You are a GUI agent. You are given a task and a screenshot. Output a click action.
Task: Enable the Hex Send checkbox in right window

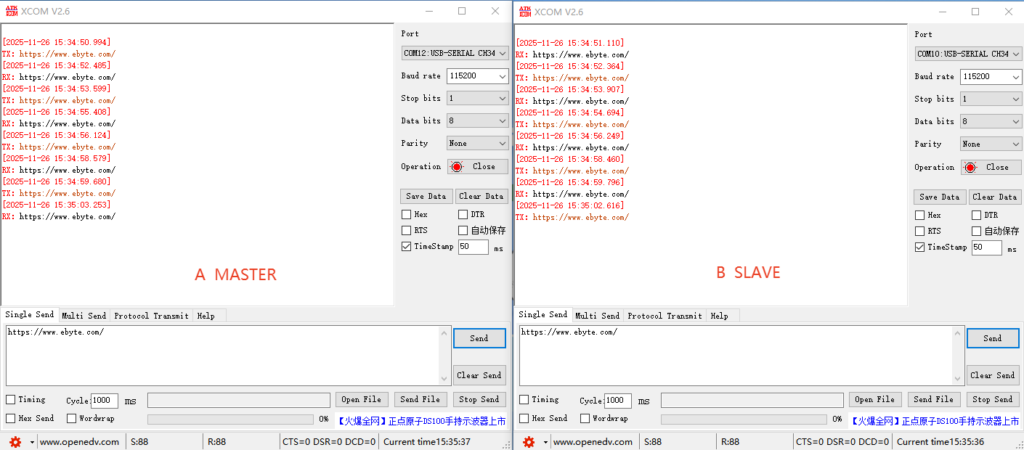click(525, 418)
